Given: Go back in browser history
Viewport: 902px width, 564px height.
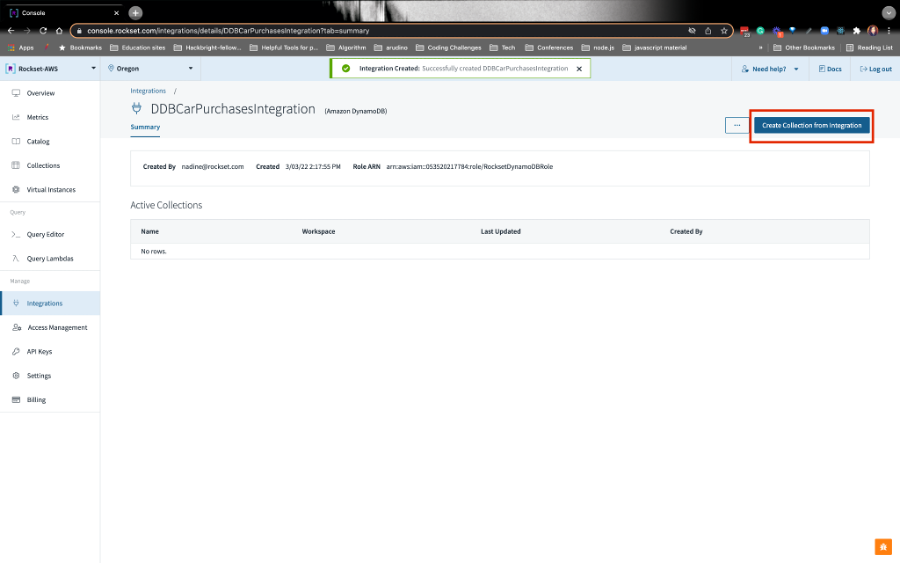Looking at the screenshot, I should (x=11, y=31).
